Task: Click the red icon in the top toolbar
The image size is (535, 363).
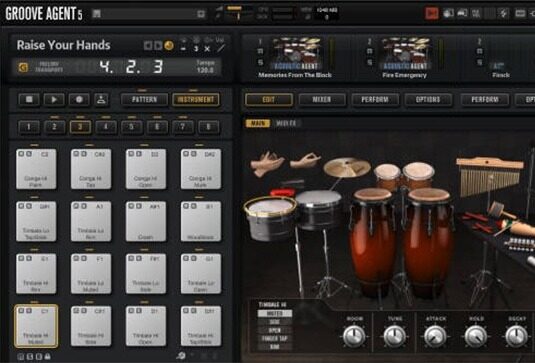Action: [432, 13]
